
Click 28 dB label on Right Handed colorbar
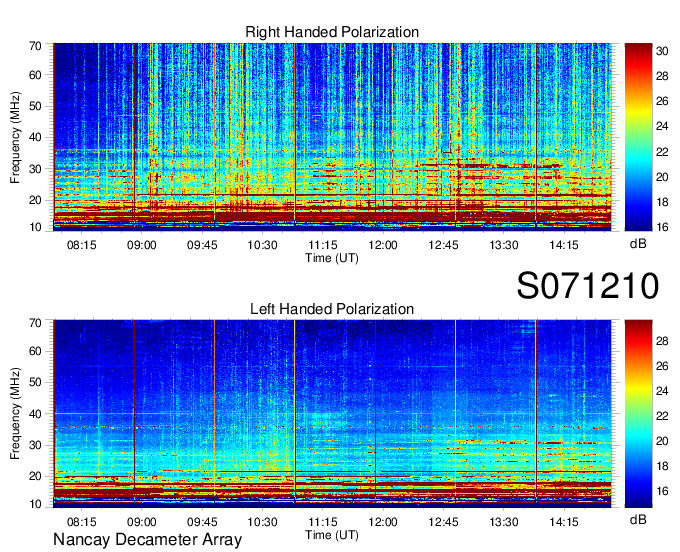662,76
